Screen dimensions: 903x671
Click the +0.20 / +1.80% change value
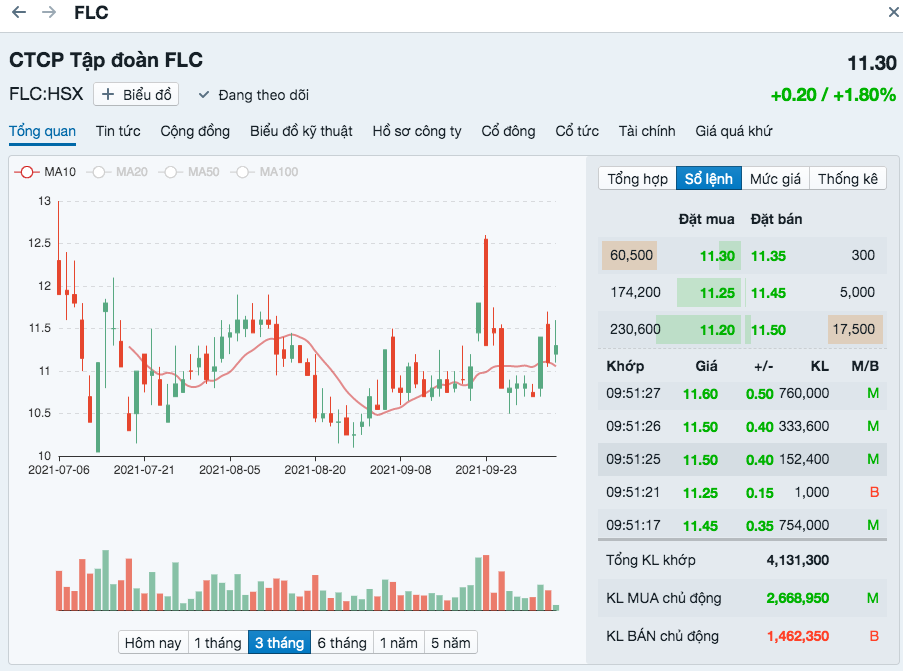(833, 94)
